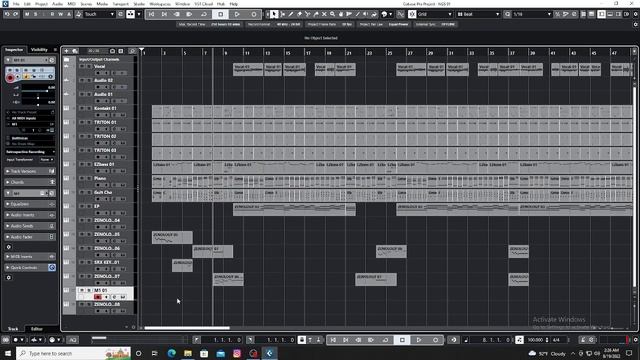Select the Glue tool in toolbar
The width and height of the screenshot is (640, 360).
[x=316, y=14]
